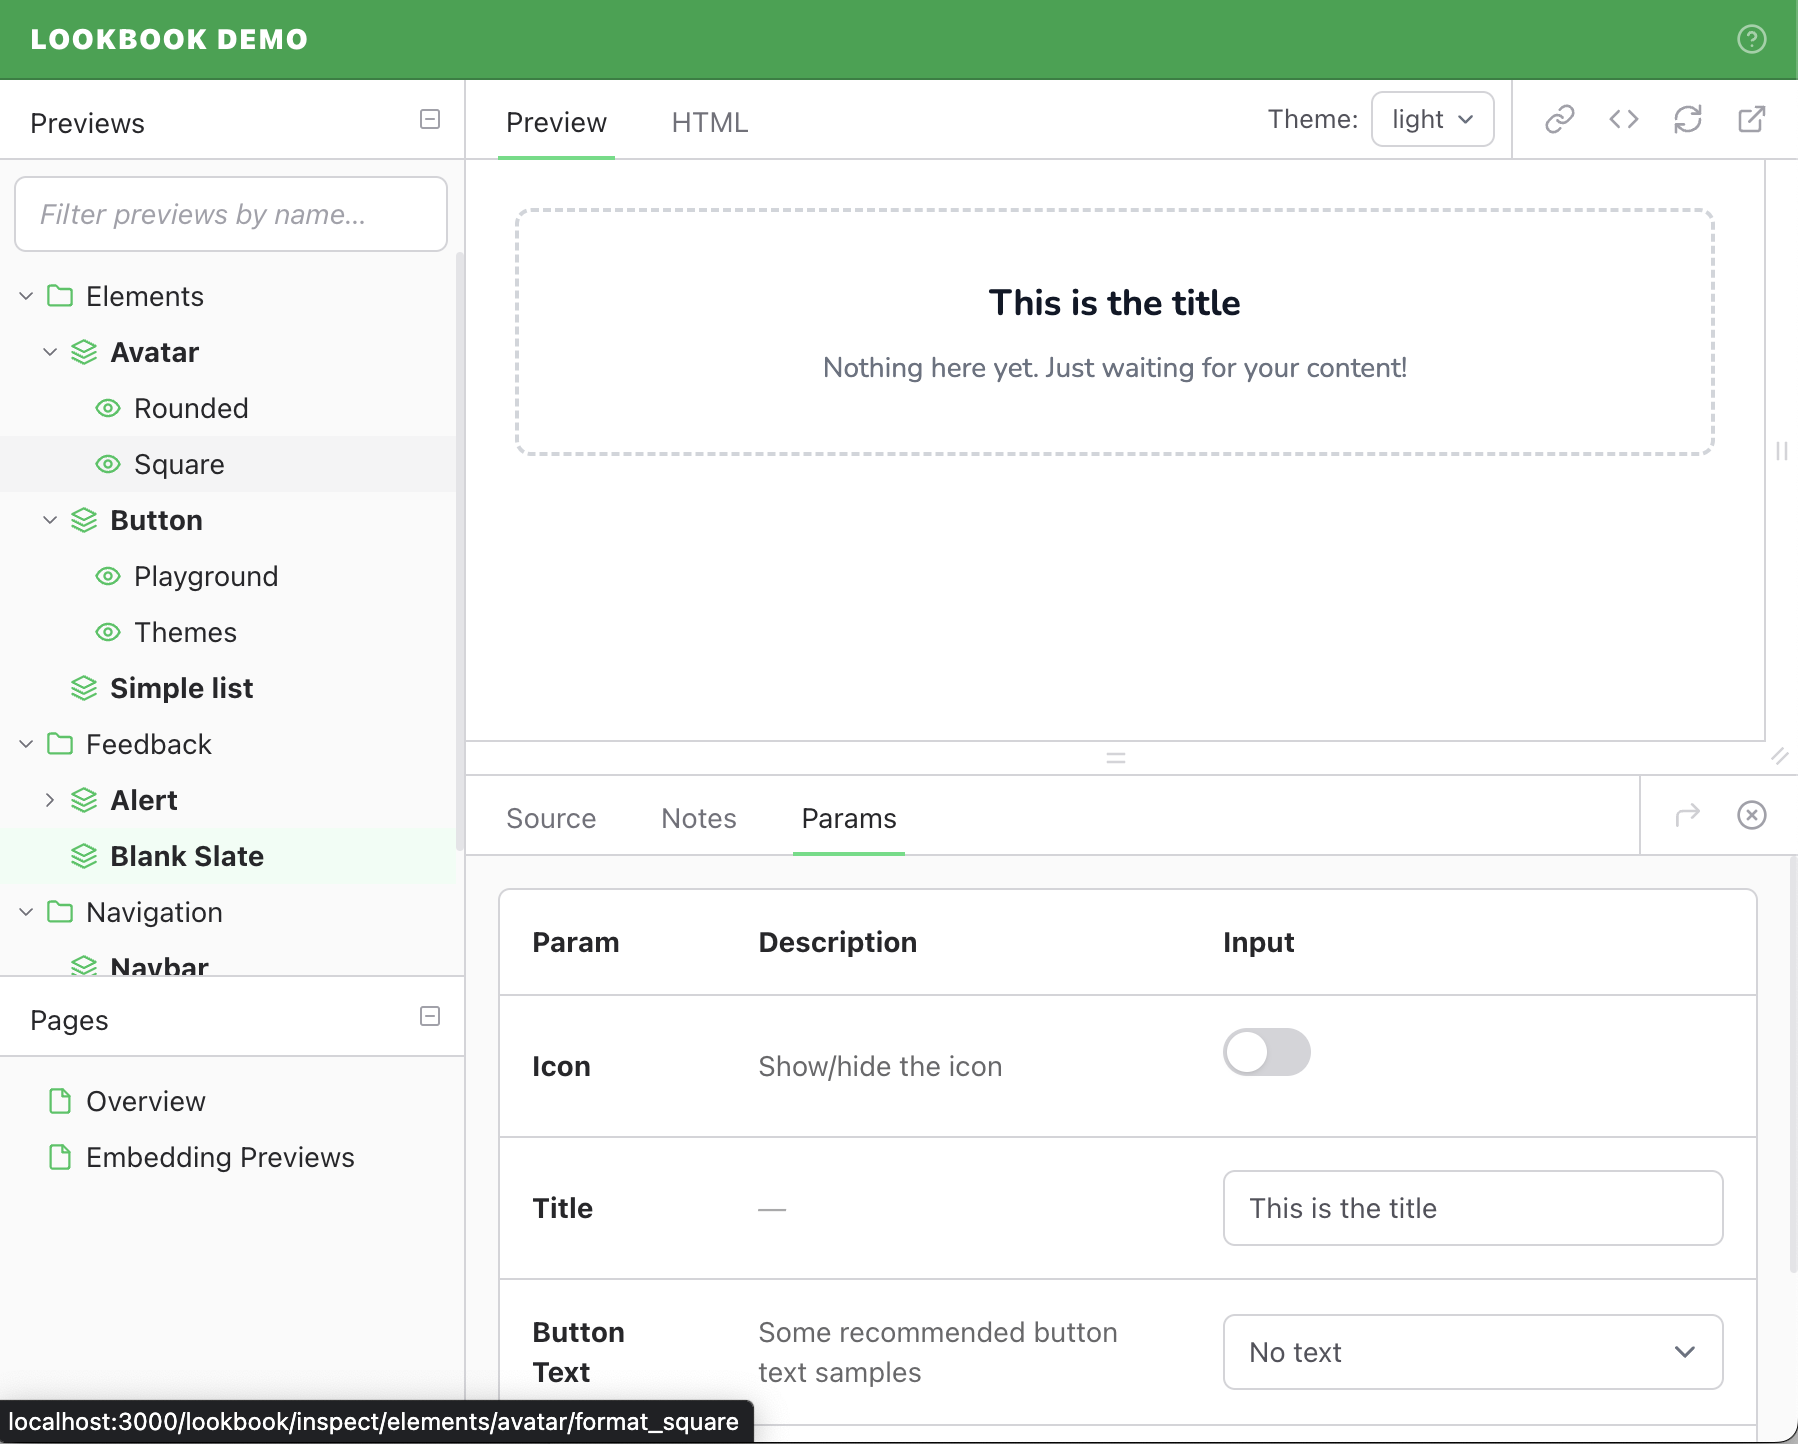Grab the vertical preview width handle
The width and height of the screenshot is (1798, 1444).
click(1781, 451)
